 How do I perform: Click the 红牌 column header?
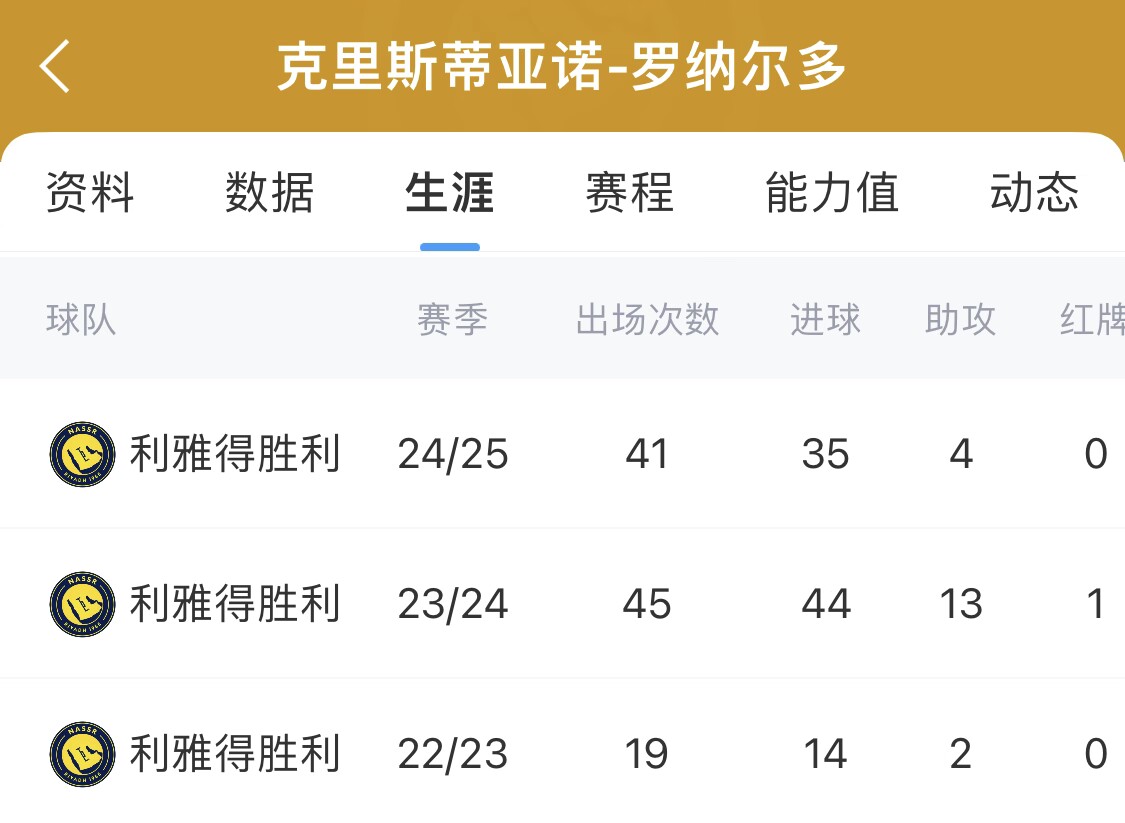pyautogui.click(x=1092, y=319)
